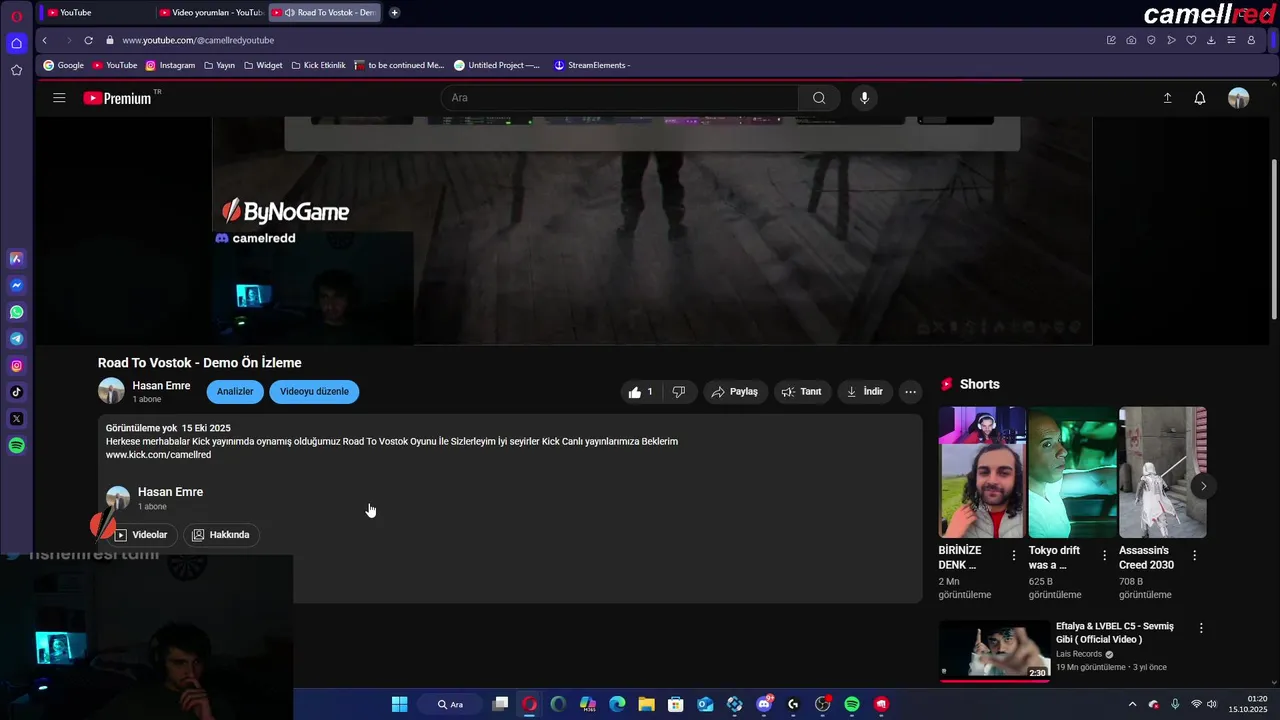Open the Hakkında chip in description
The height and width of the screenshot is (720, 1280).
[220, 535]
